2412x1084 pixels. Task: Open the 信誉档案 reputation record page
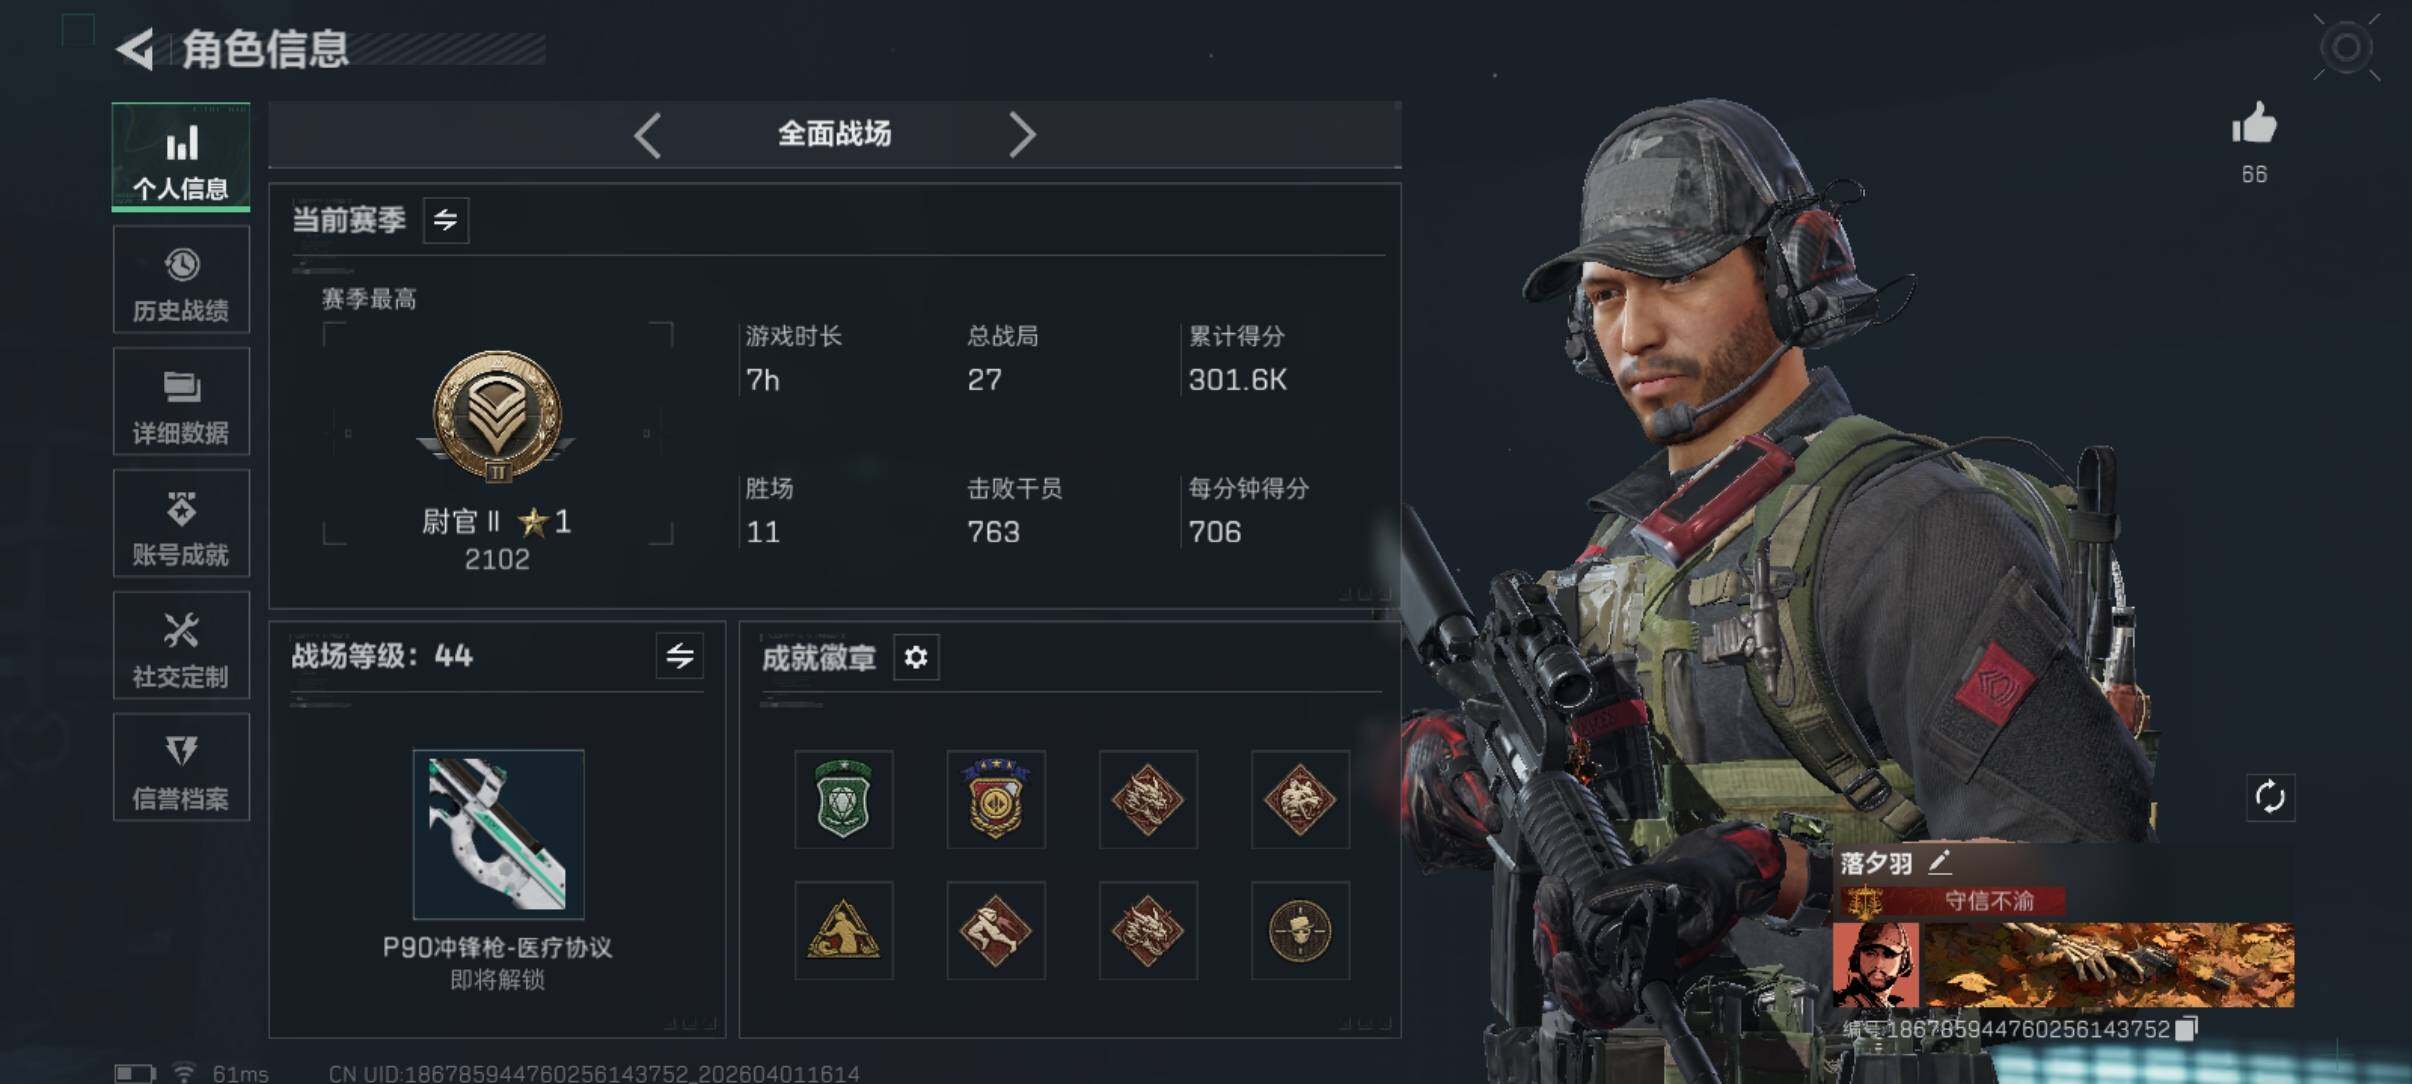point(181,768)
